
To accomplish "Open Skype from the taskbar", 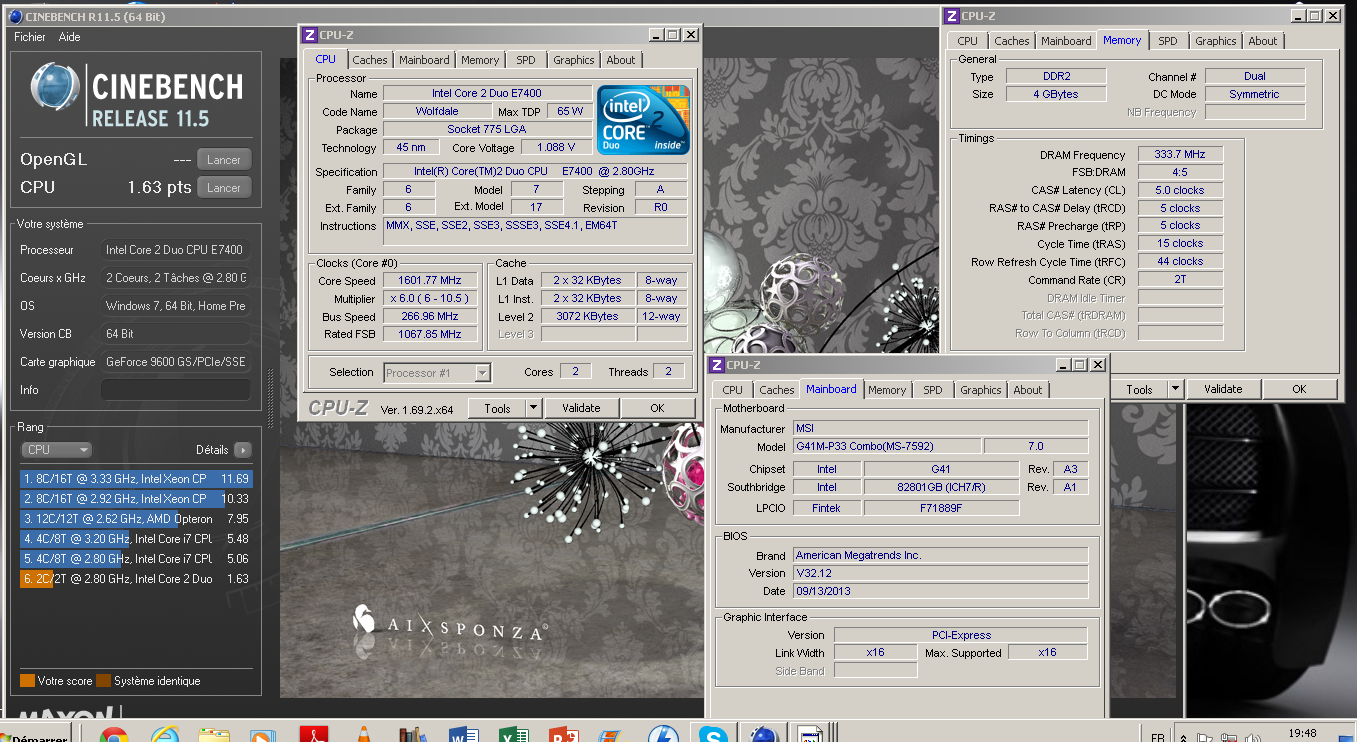I will (x=713, y=736).
